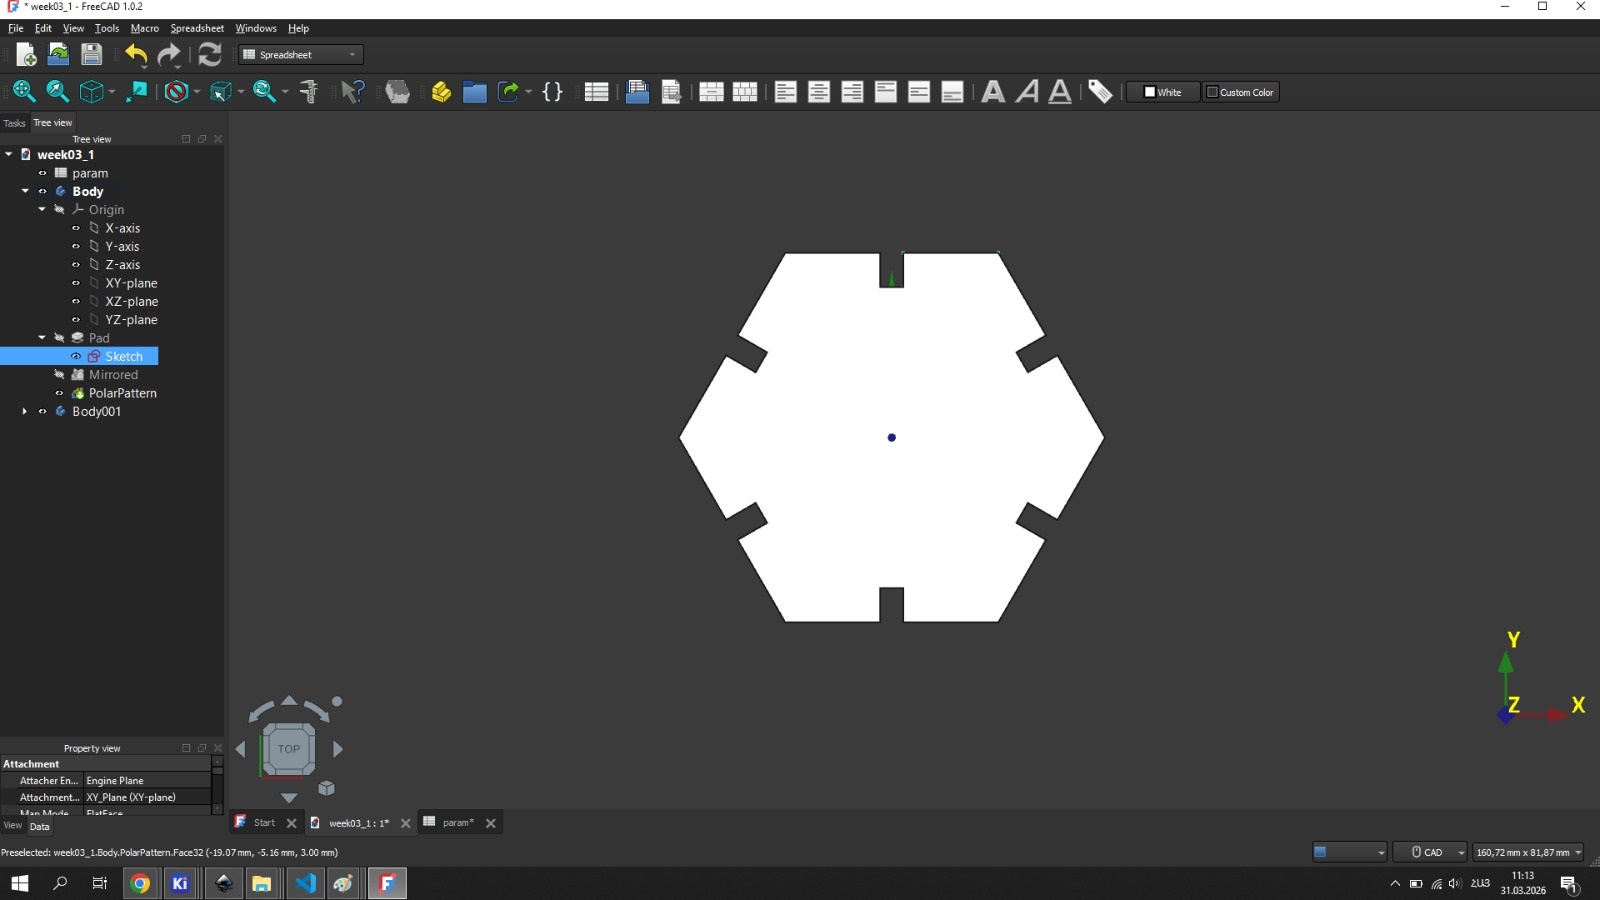Open the Measure tool
Screen dimensions: 1600x900
click(310, 91)
